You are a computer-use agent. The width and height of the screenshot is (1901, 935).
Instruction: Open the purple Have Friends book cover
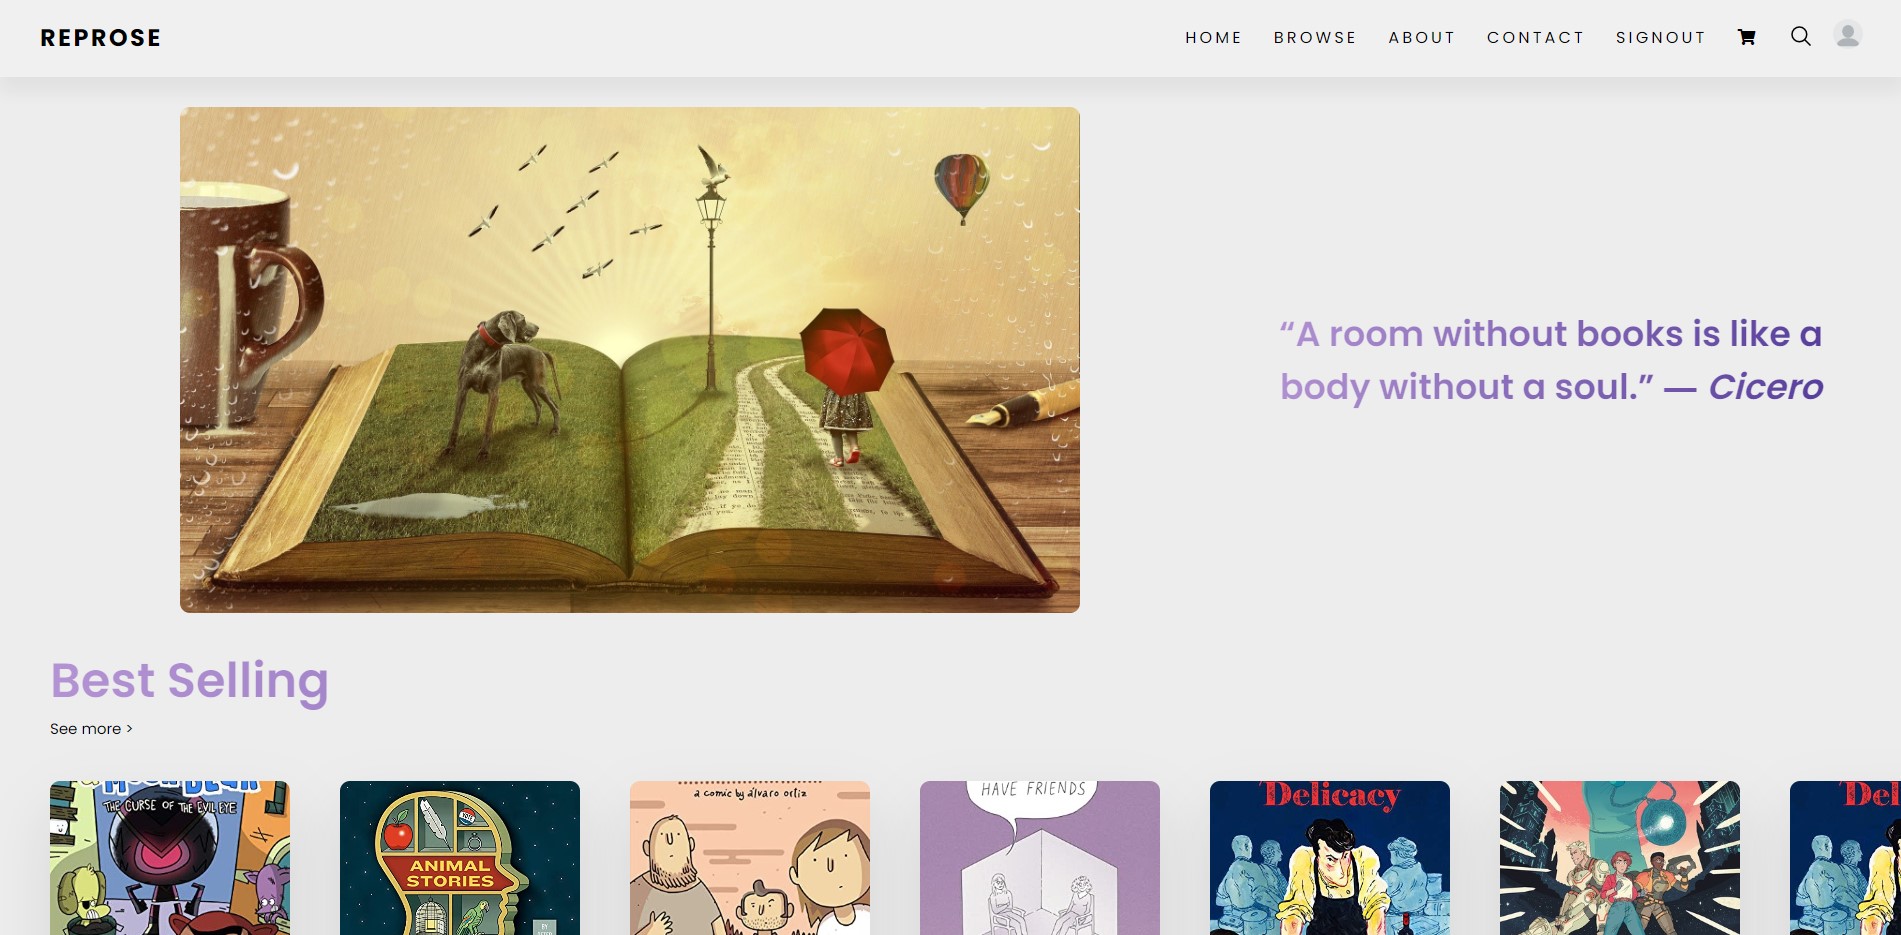tap(1040, 858)
